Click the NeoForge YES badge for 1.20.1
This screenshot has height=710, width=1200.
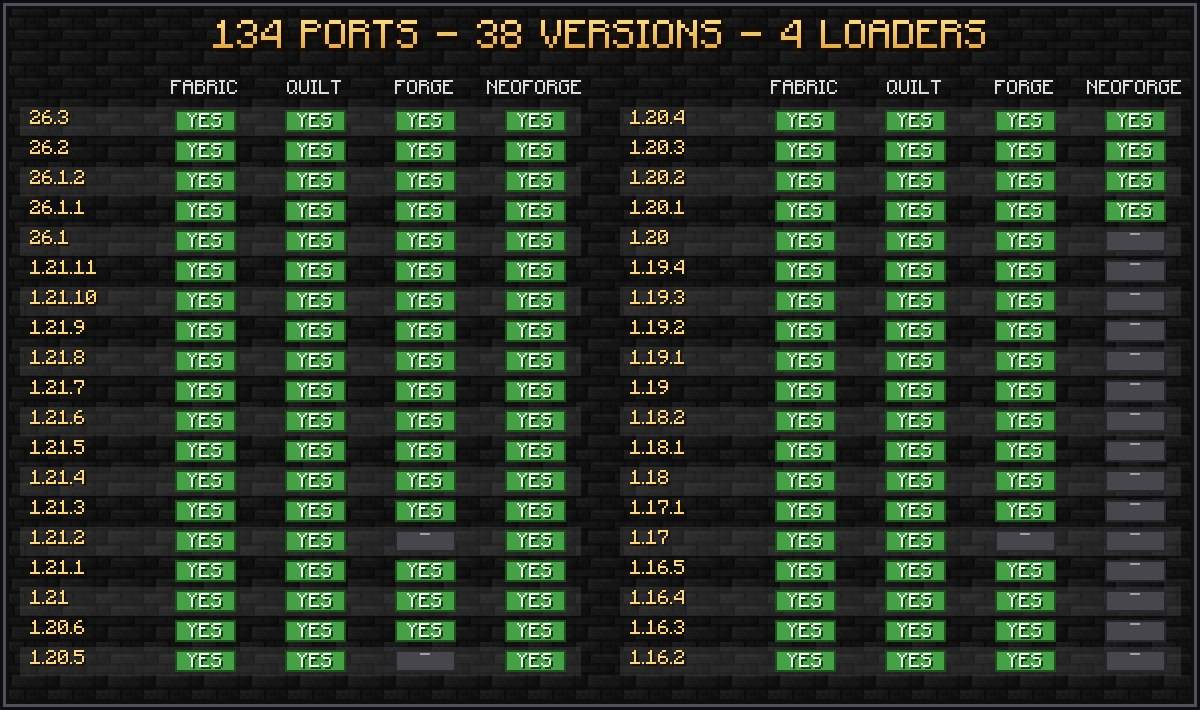click(1135, 211)
